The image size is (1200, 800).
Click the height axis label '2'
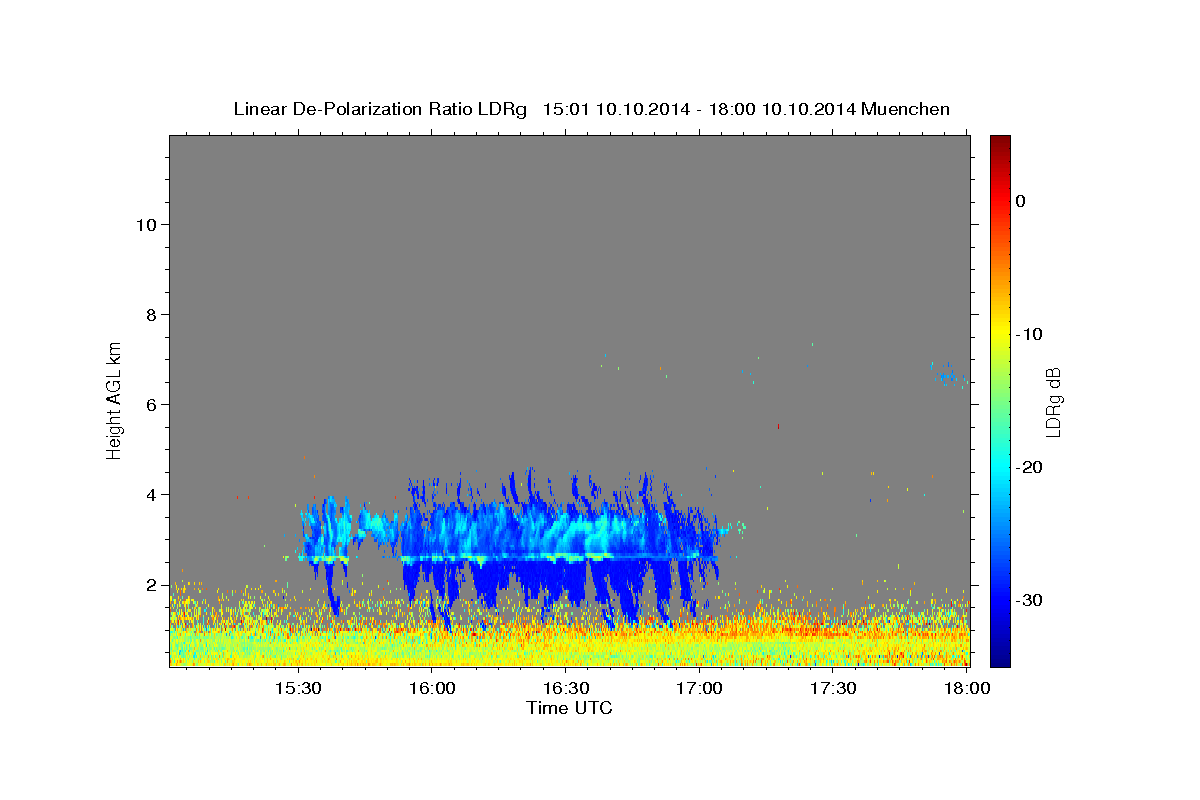click(150, 584)
